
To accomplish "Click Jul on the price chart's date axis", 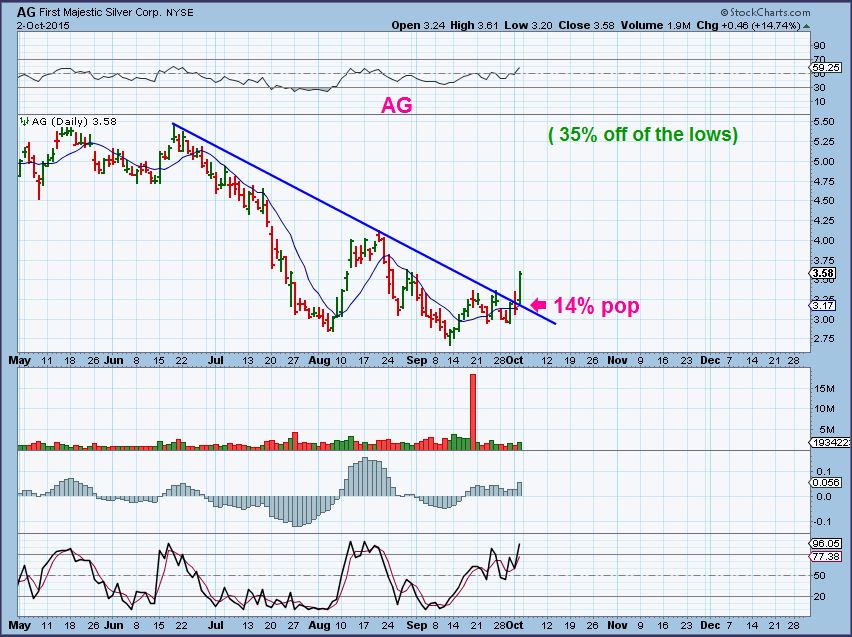I will (x=216, y=360).
